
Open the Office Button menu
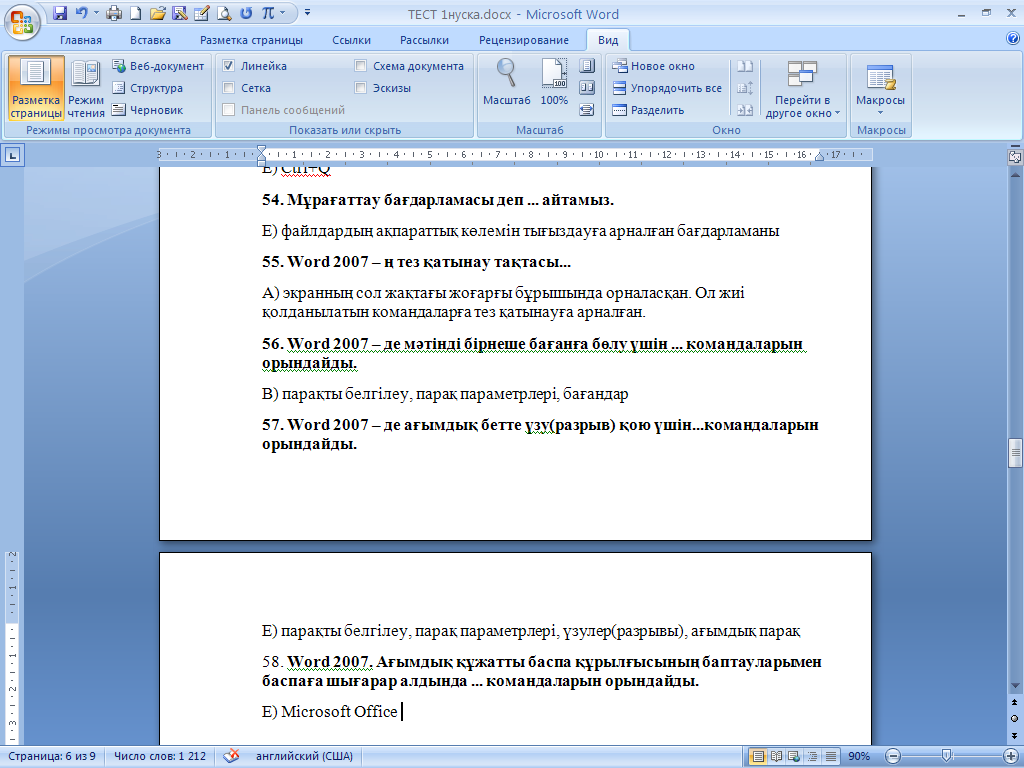22,21
